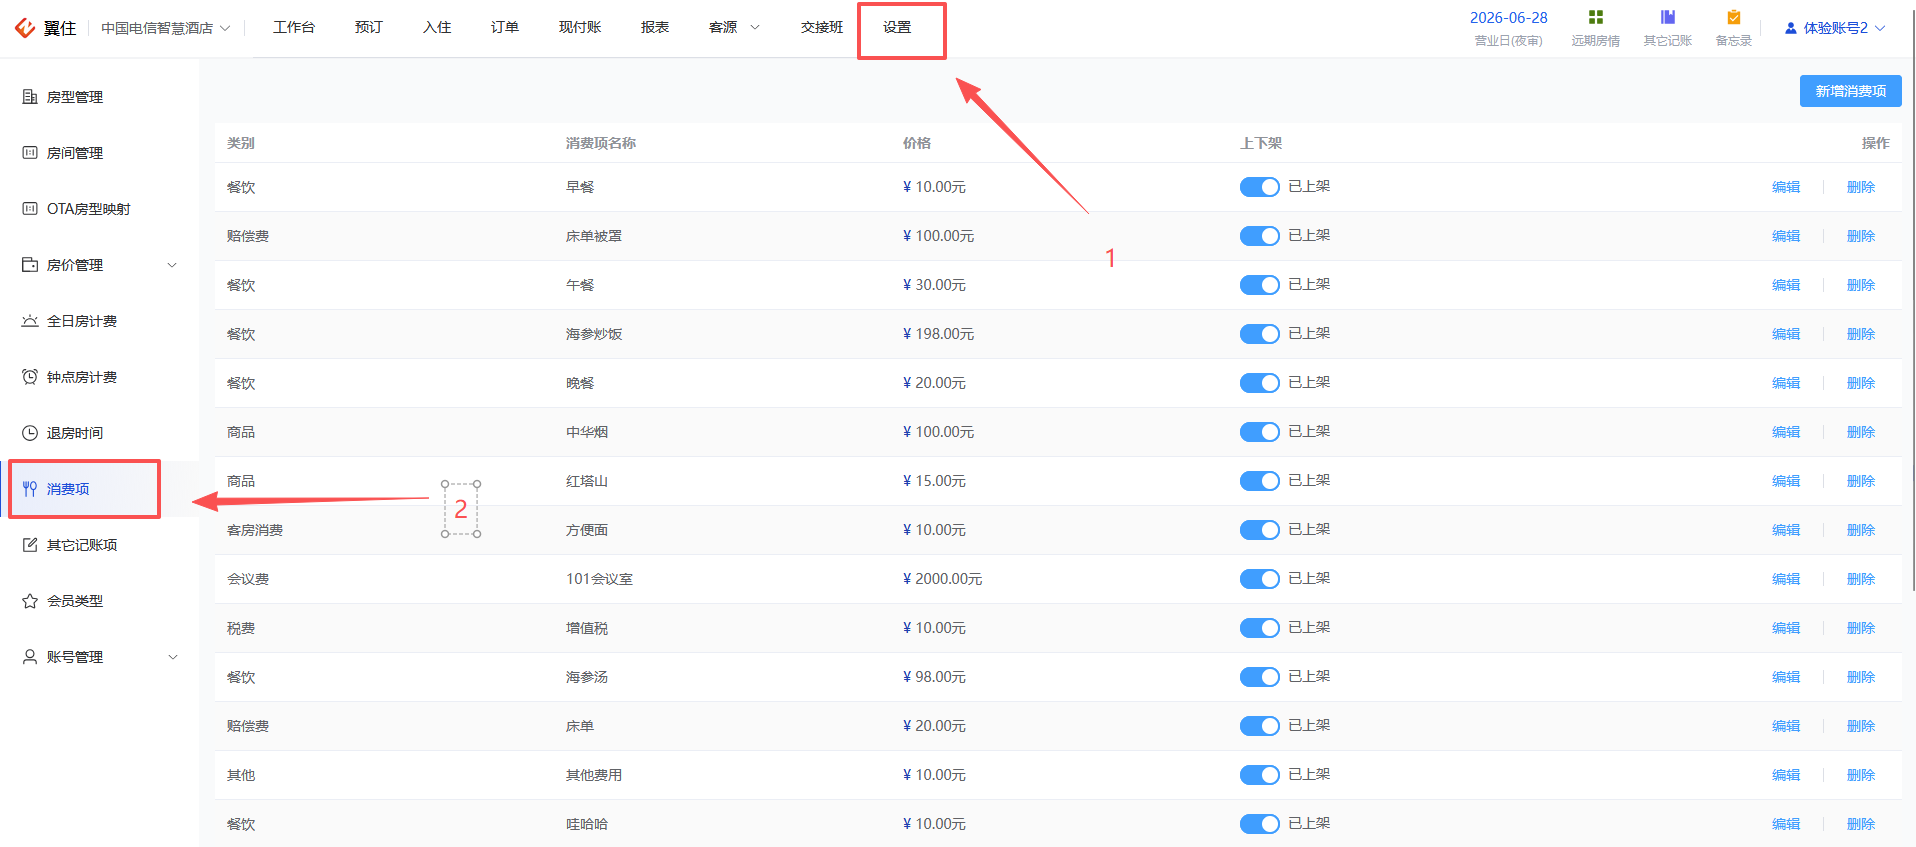This screenshot has height=847, width=1916.
Task: Click the 新增消费项 button
Action: (1850, 91)
